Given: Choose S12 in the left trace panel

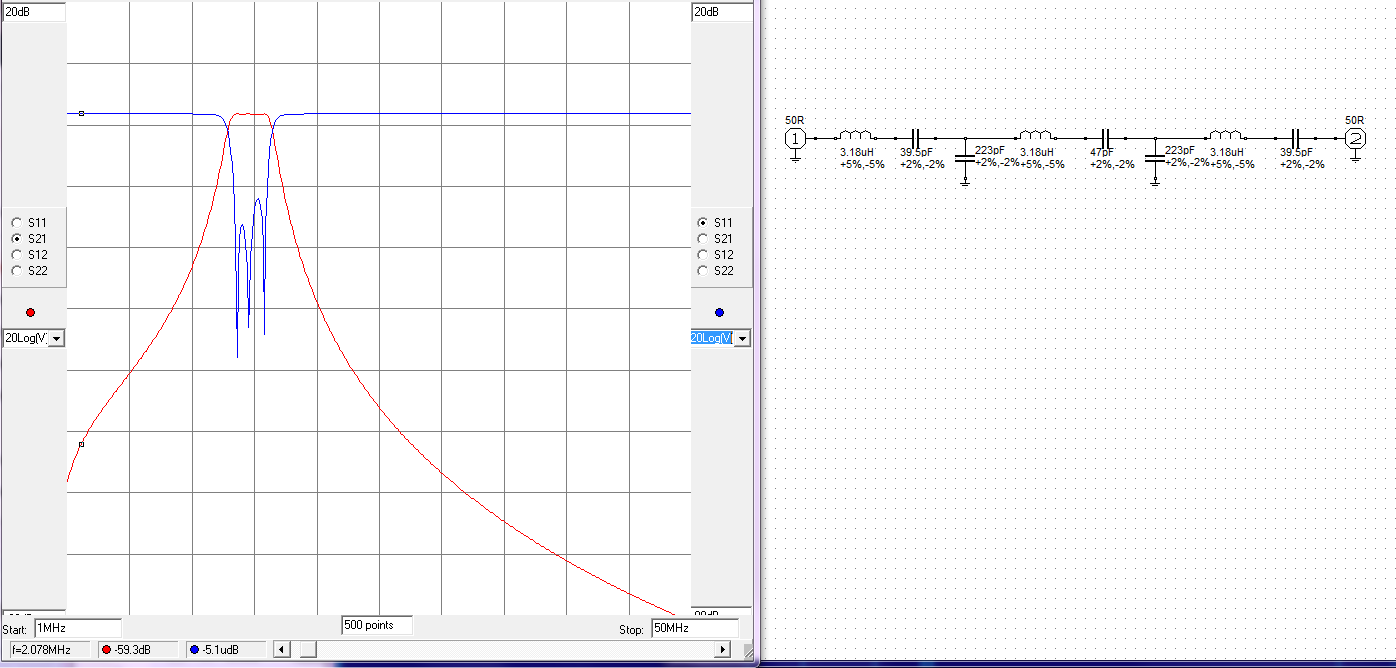Looking at the screenshot, I should point(17,255).
